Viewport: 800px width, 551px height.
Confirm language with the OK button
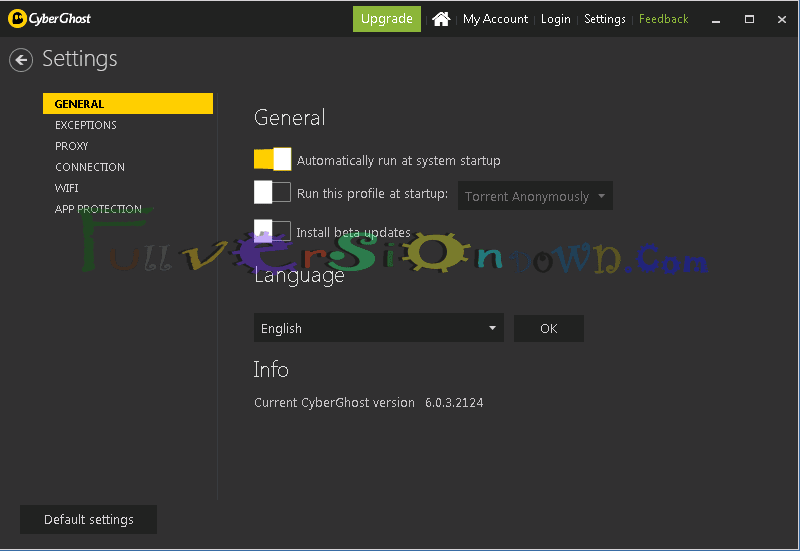(x=549, y=329)
